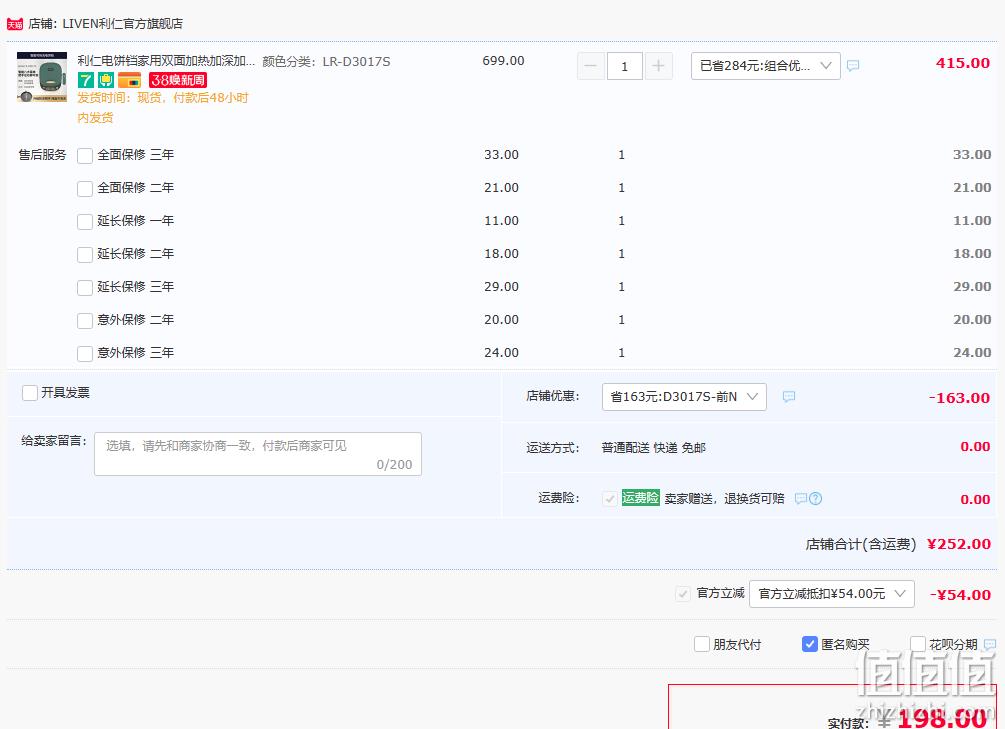Viewport: 1005px width, 729px height.
Task: Increase quantity with the plus button
Action: click(x=658, y=66)
